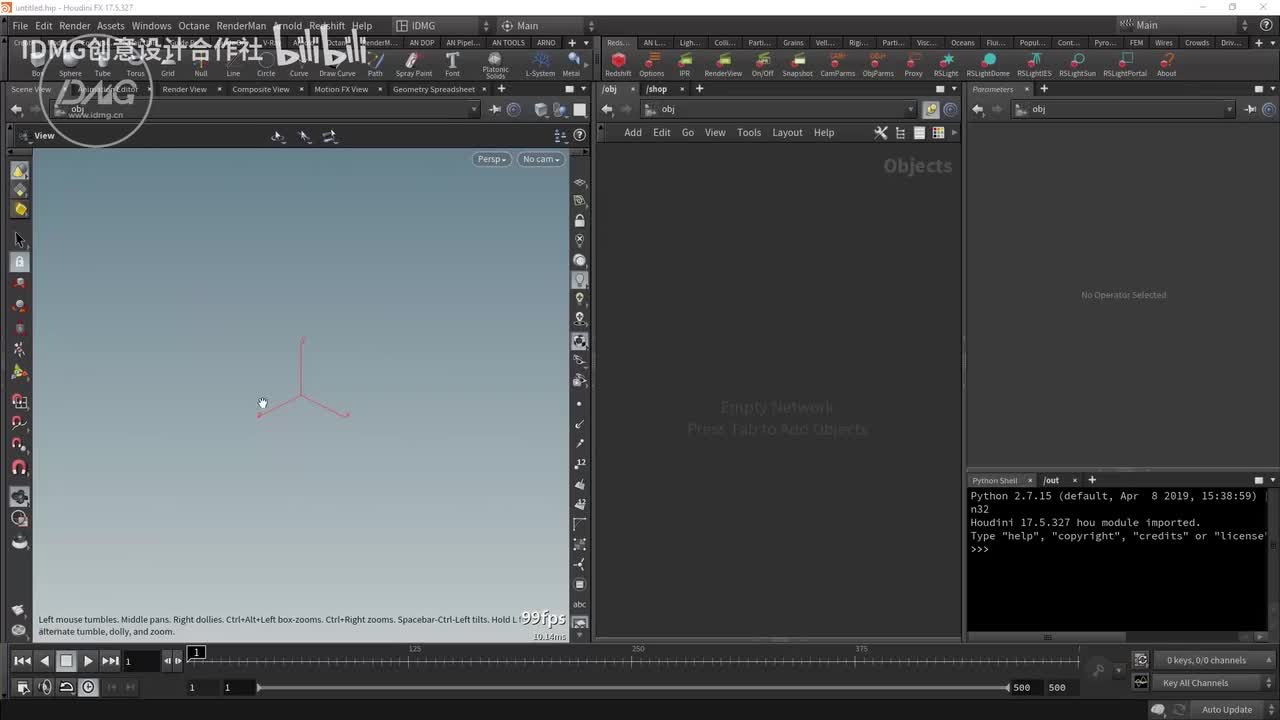Add an RSLightPortal light

(1125, 65)
